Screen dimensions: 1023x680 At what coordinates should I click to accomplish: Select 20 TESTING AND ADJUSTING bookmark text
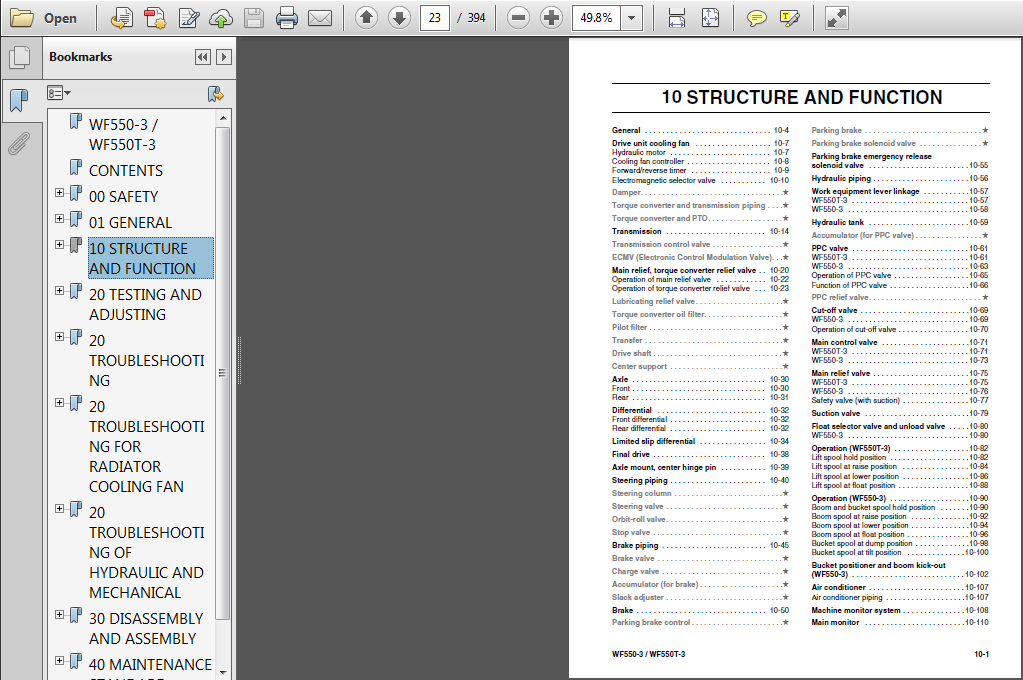click(145, 304)
